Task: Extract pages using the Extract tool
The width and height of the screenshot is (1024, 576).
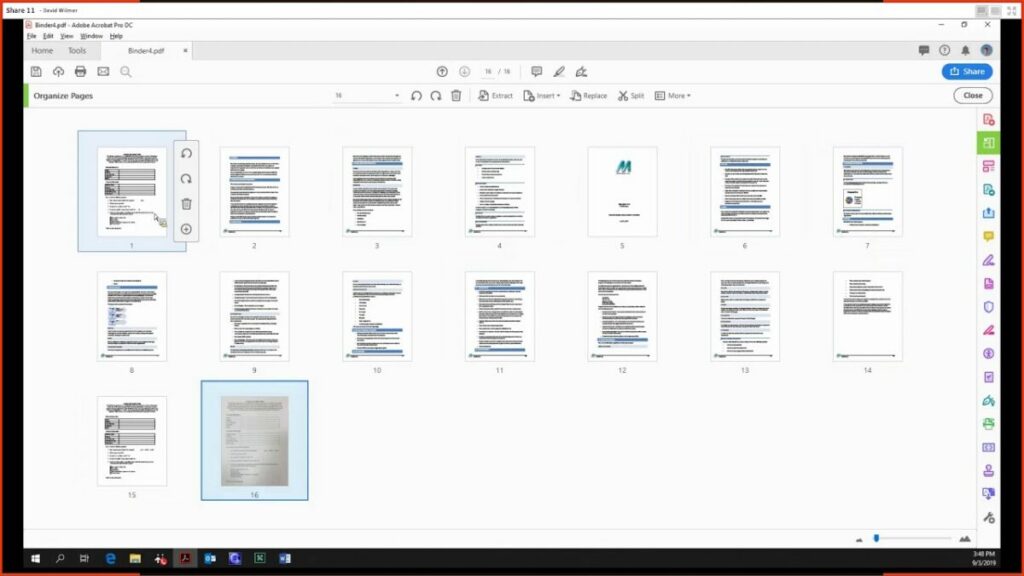Action: [497, 95]
